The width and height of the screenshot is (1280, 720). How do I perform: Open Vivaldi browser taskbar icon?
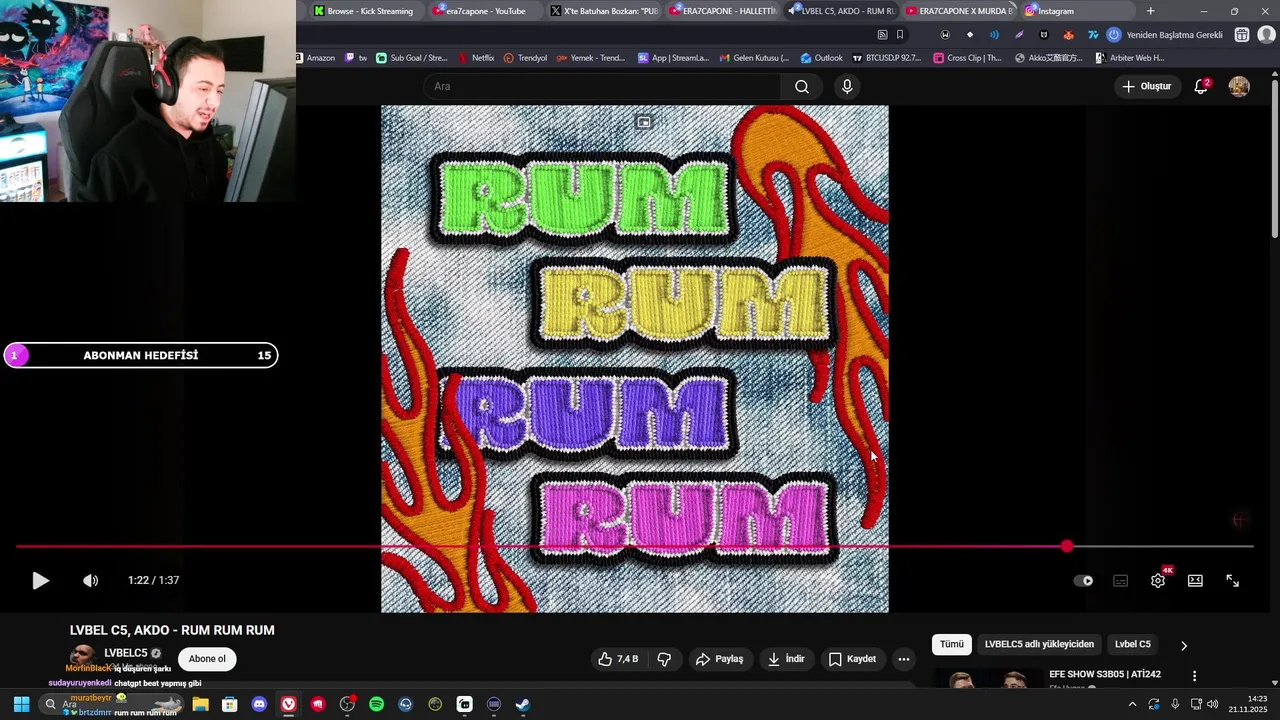(x=288, y=704)
